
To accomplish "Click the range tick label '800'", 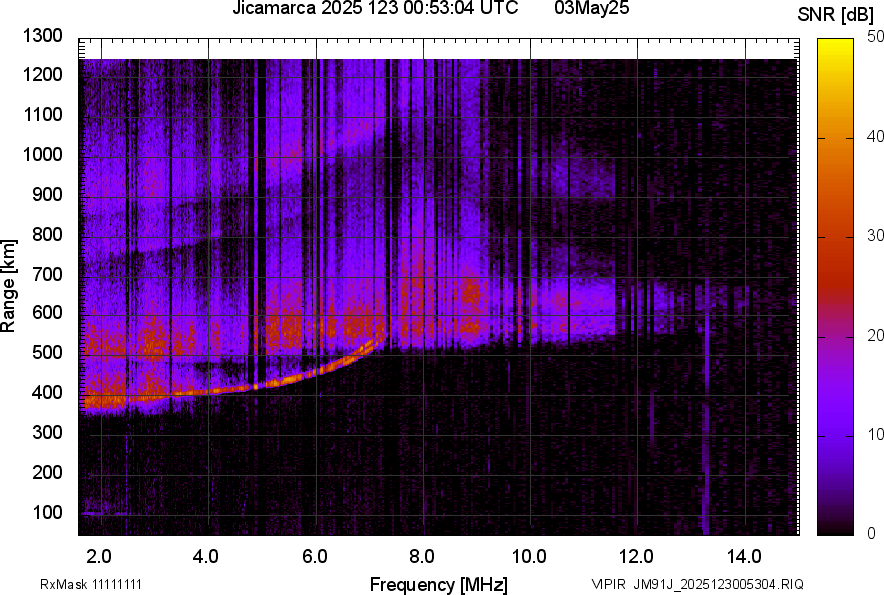I will [x=47, y=234].
